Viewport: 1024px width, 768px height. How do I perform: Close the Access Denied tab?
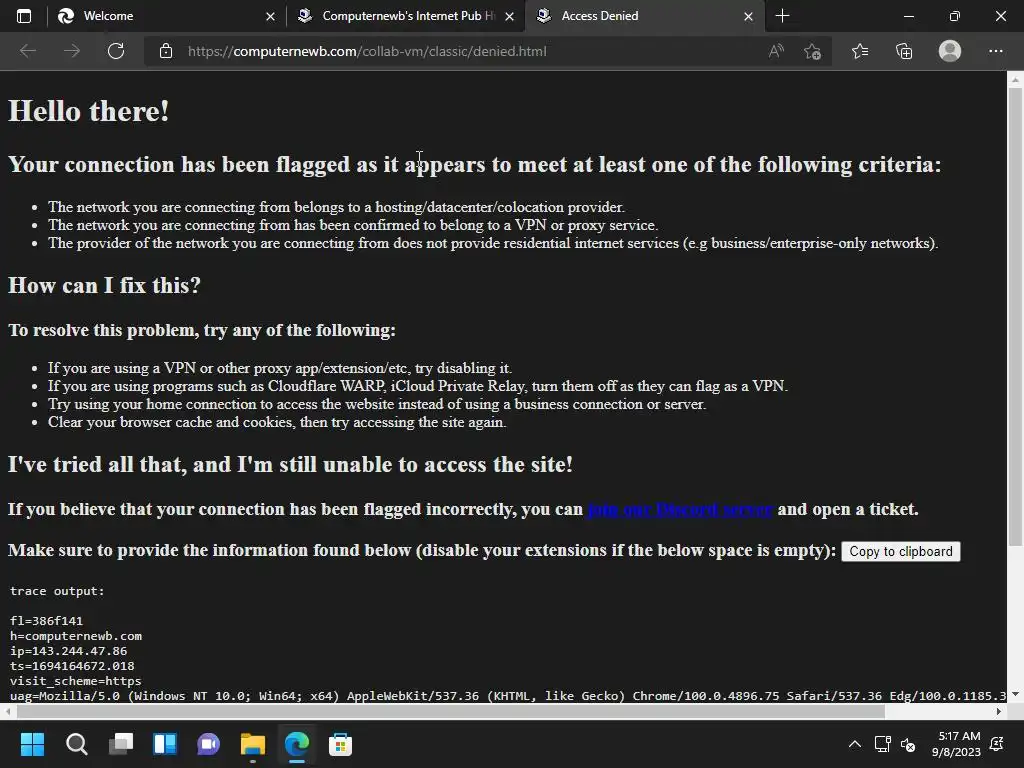point(748,16)
